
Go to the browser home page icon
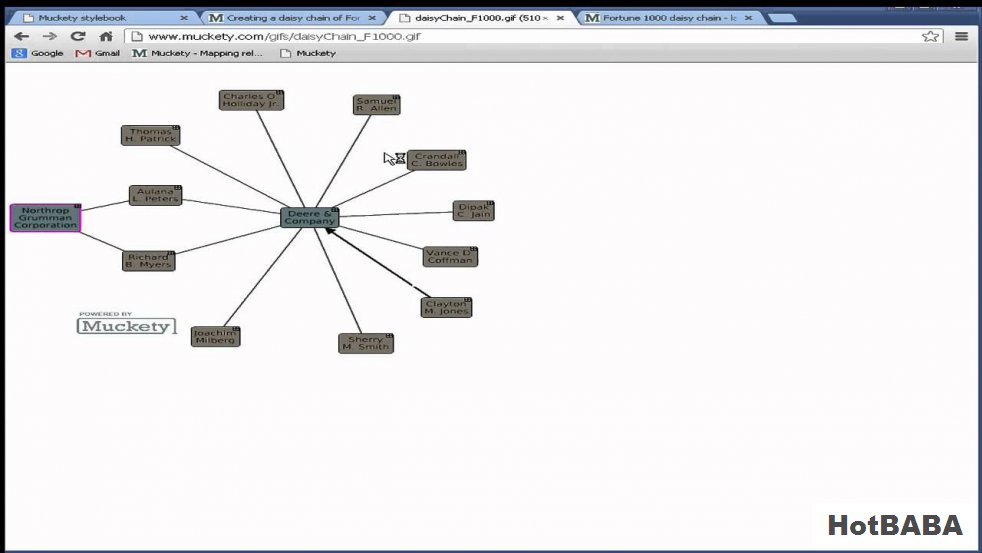[106, 36]
